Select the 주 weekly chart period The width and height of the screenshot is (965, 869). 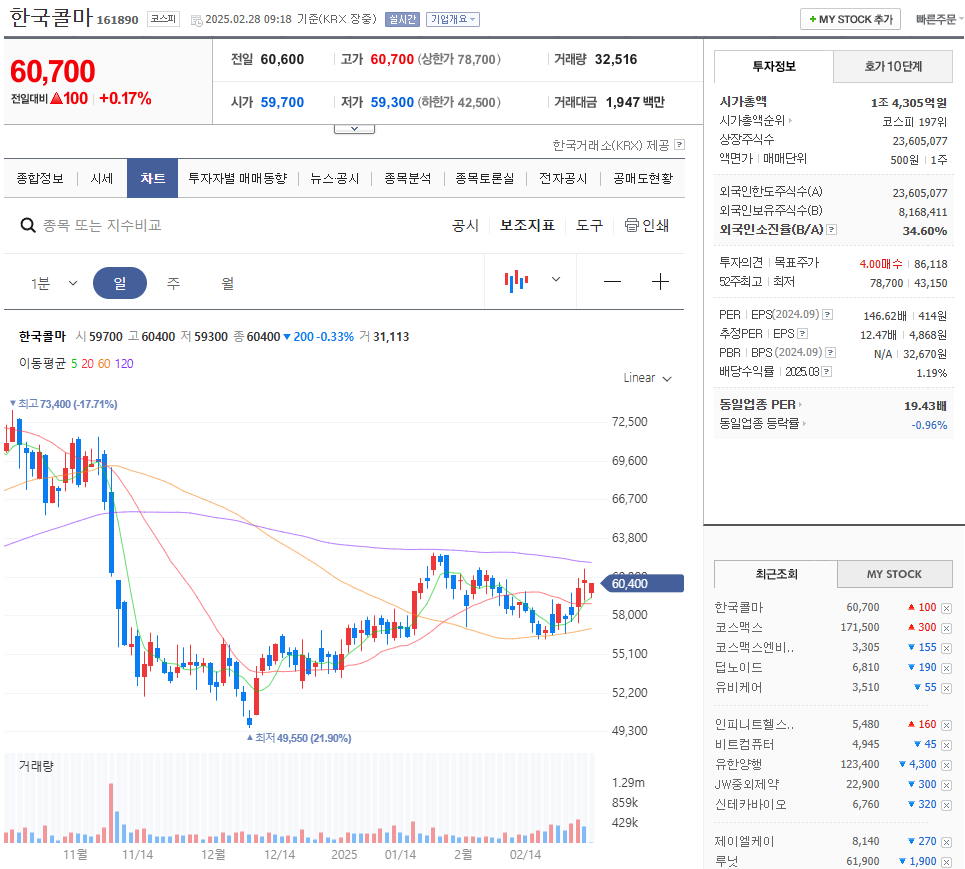[173, 283]
